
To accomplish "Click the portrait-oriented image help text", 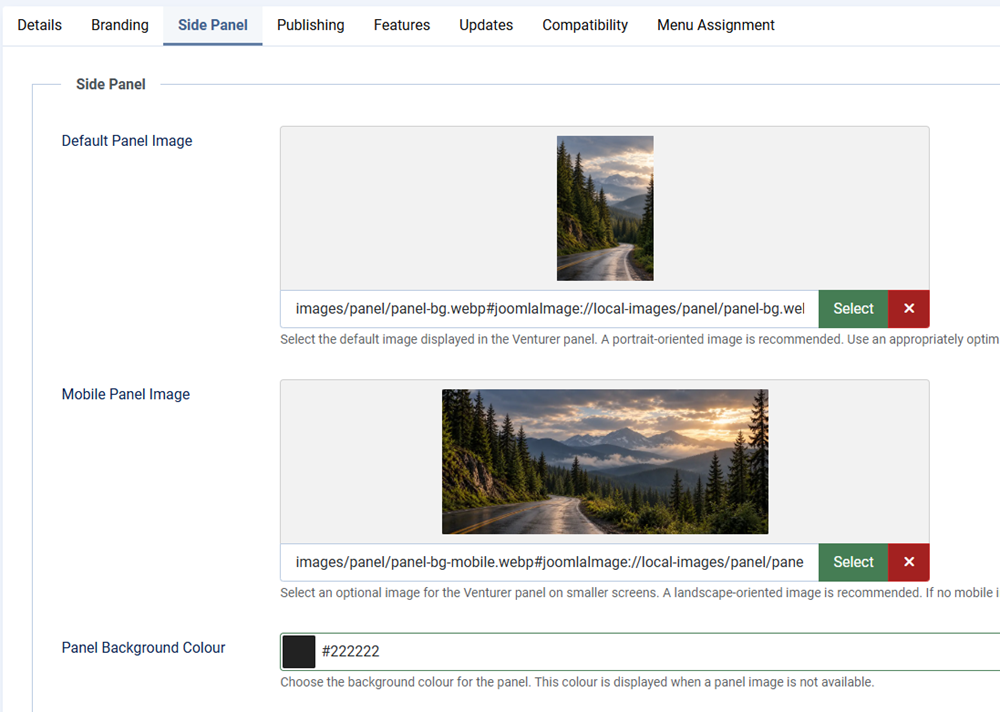I will [x=640, y=339].
